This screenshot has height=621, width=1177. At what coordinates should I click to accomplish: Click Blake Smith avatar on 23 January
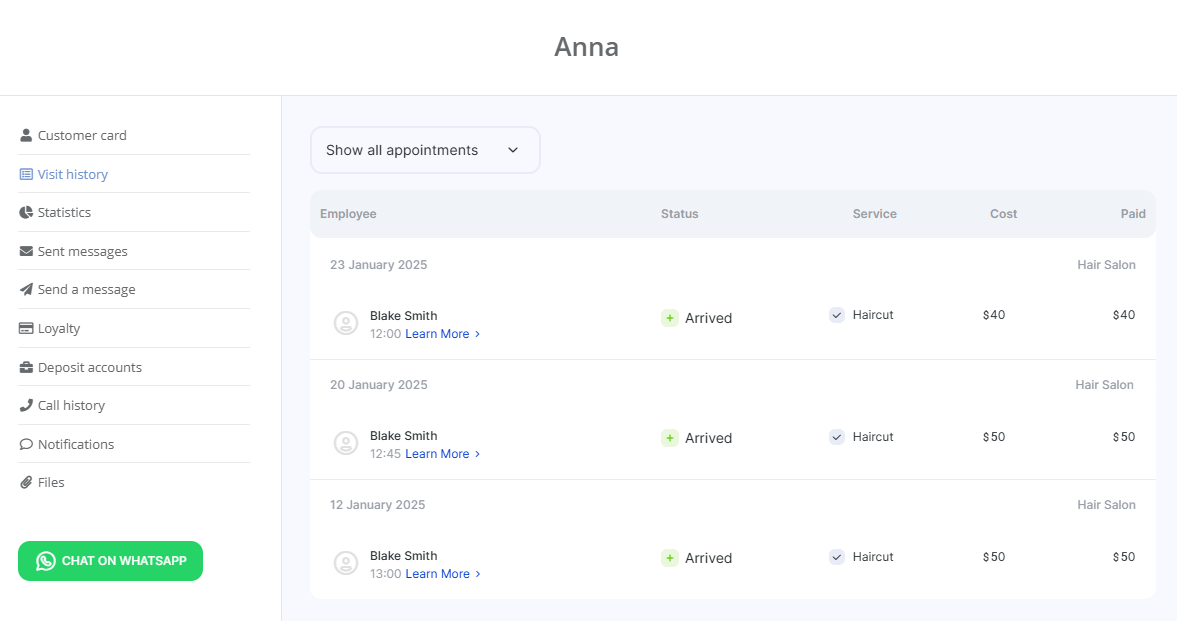(346, 323)
